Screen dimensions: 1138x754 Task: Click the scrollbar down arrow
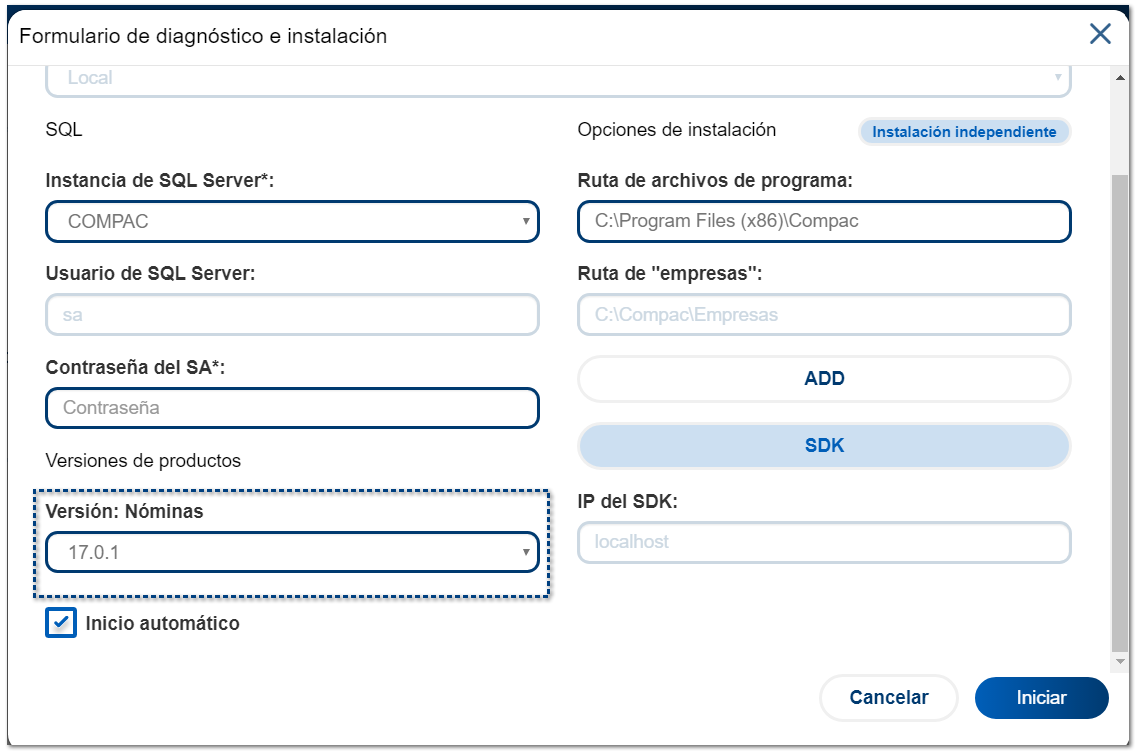click(x=1120, y=661)
